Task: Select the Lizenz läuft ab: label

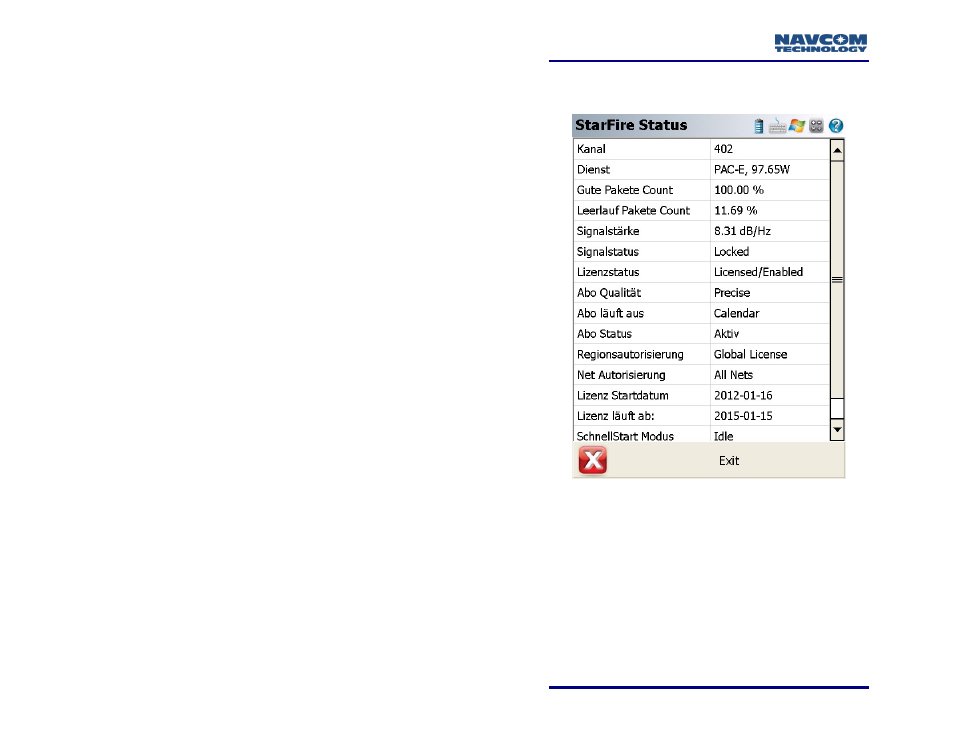Action: pos(616,416)
